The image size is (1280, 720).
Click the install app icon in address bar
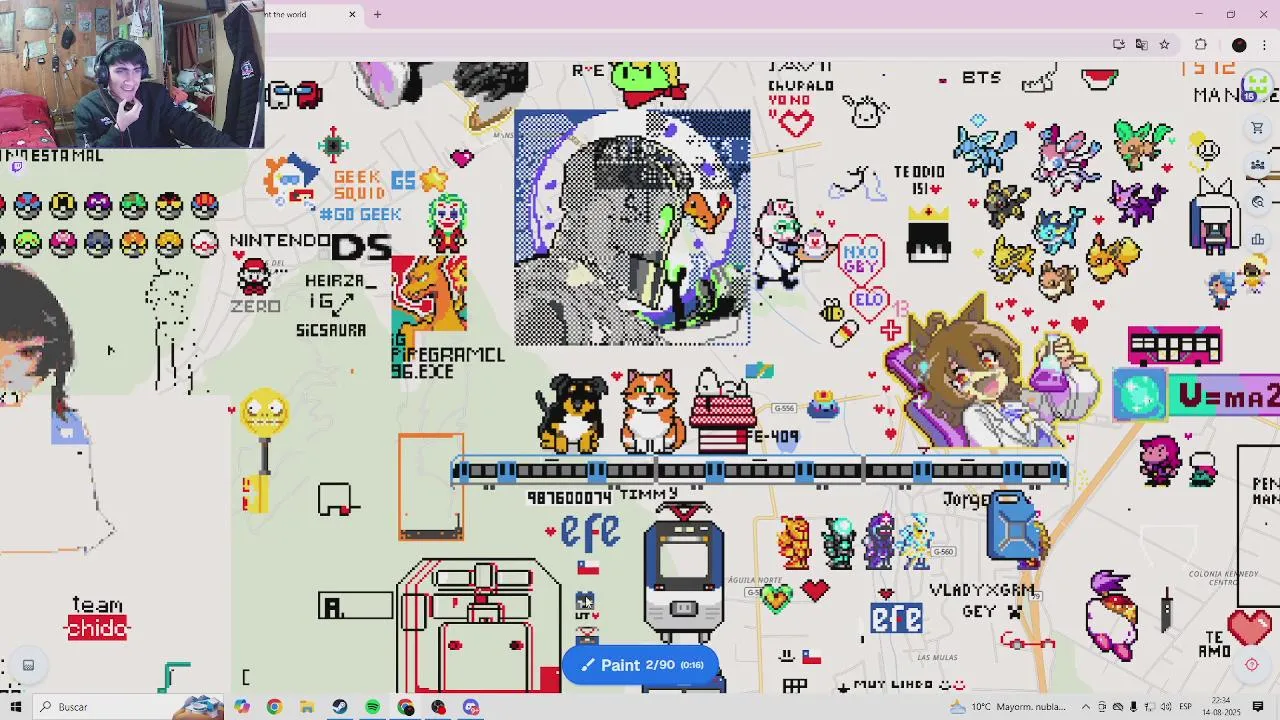click(x=1118, y=44)
